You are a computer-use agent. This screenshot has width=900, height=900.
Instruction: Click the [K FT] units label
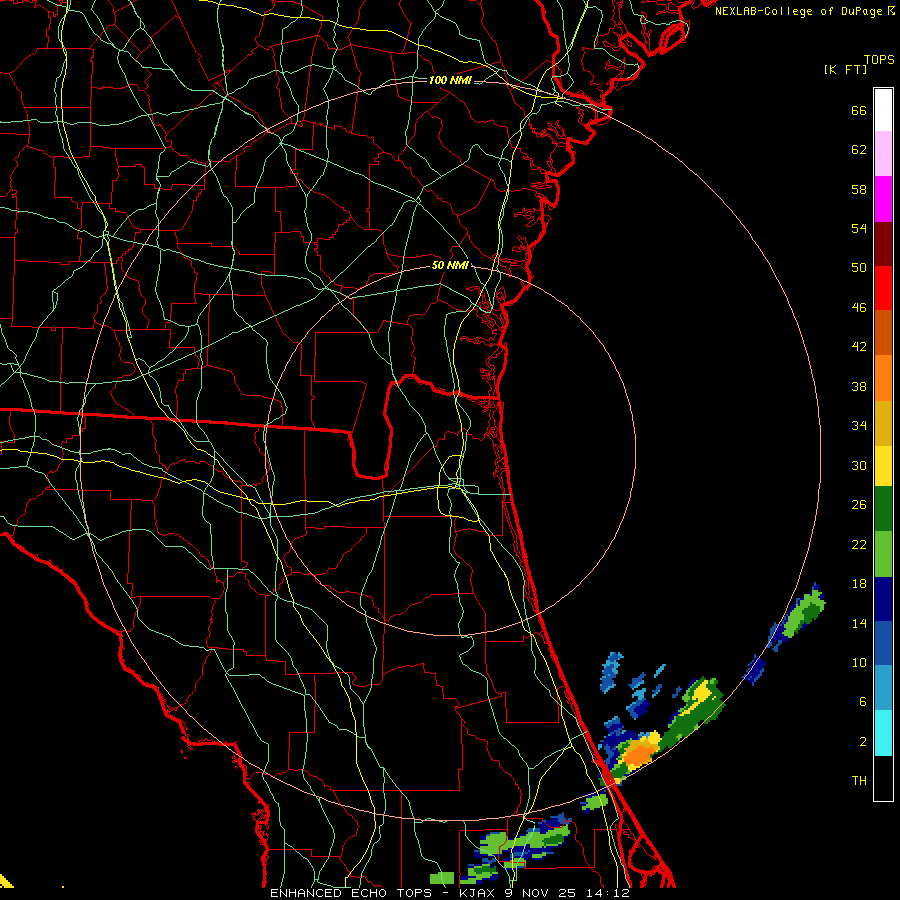(845, 70)
